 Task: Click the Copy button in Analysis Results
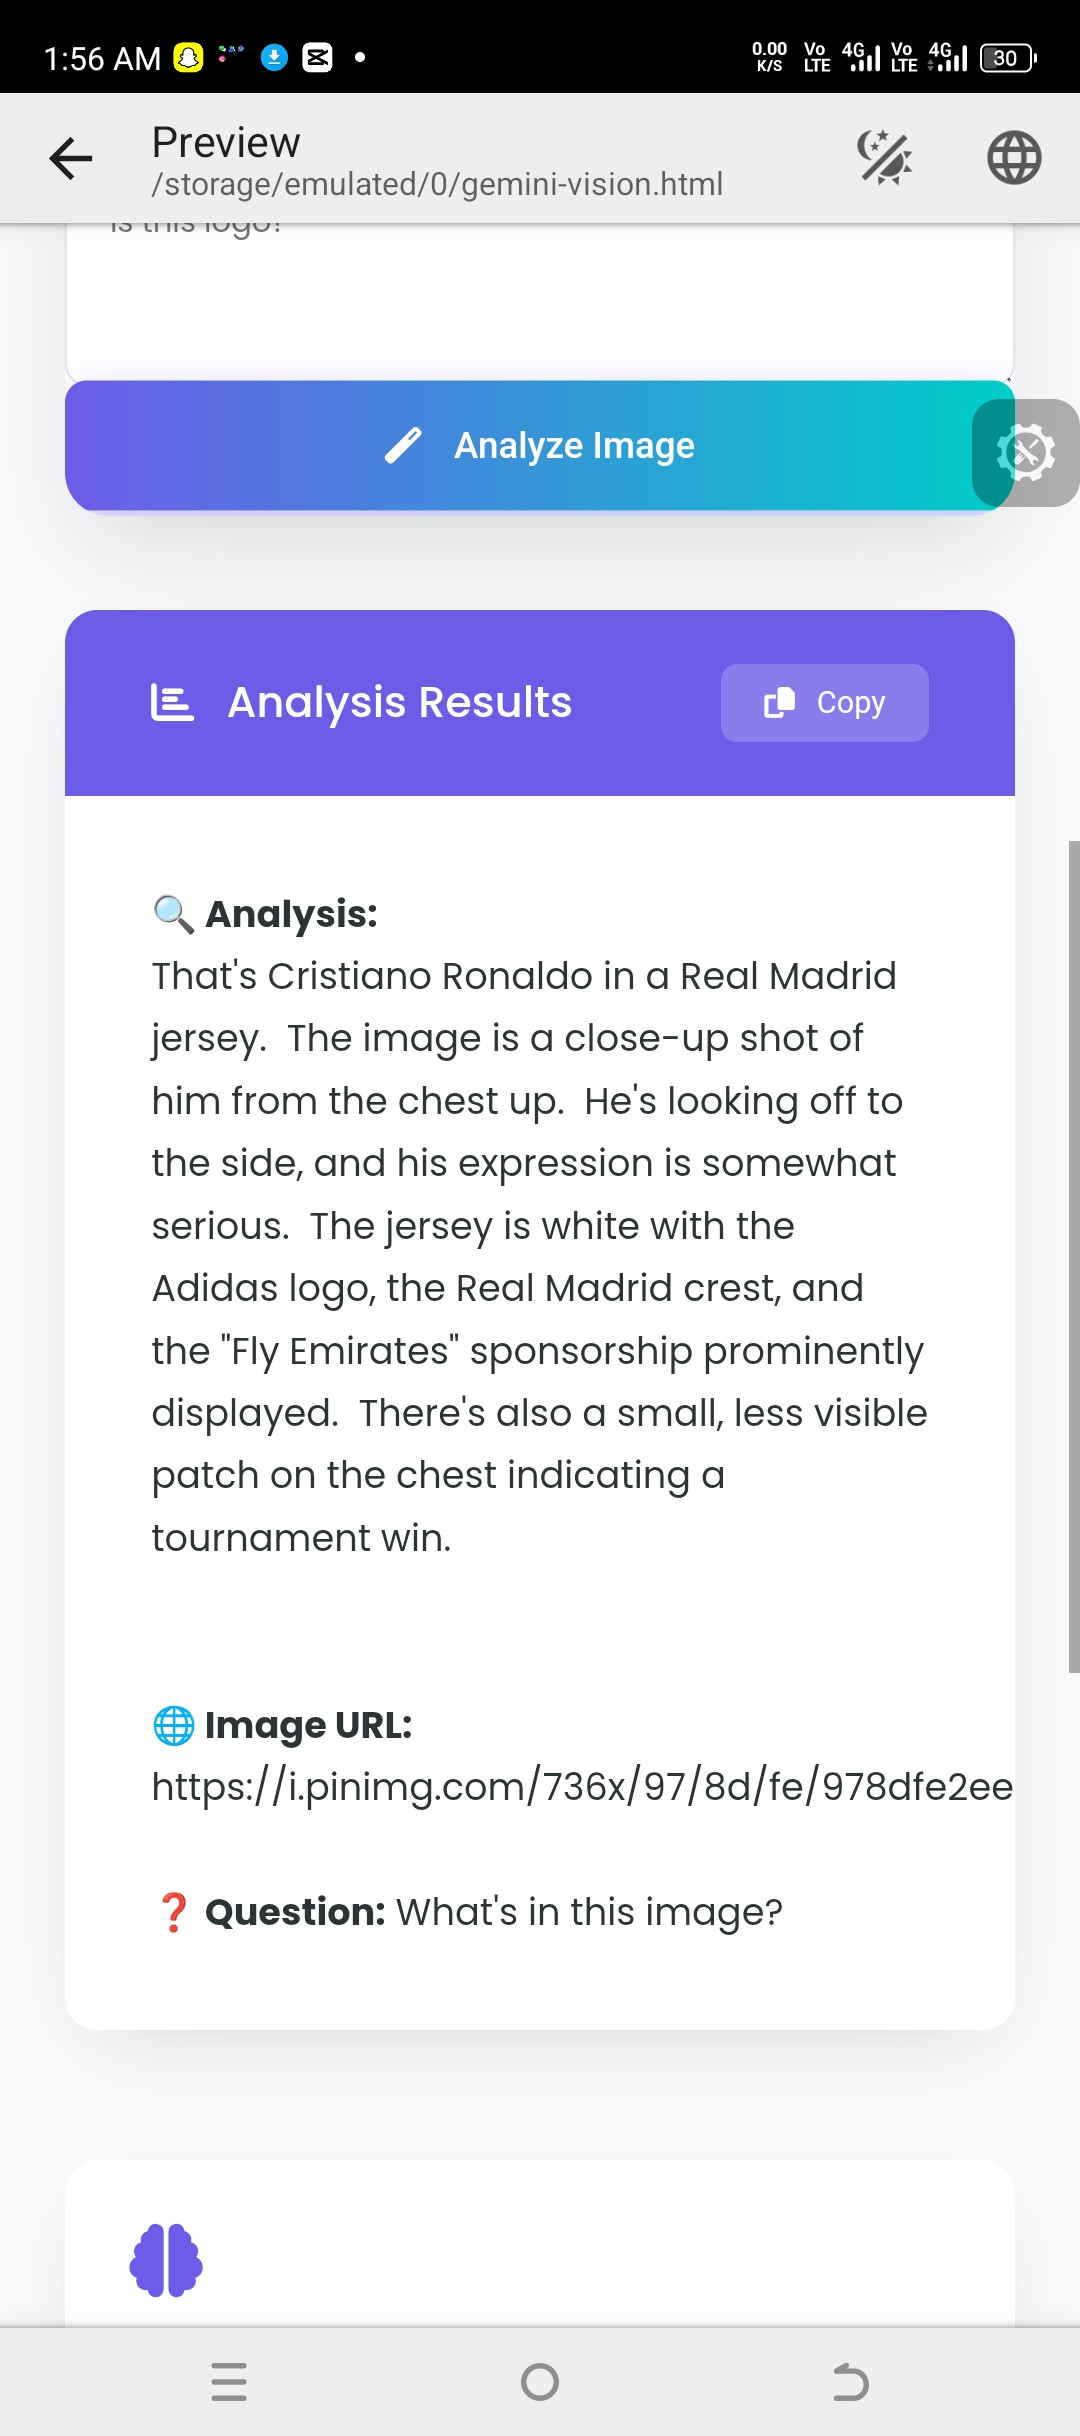pyautogui.click(x=824, y=703)
